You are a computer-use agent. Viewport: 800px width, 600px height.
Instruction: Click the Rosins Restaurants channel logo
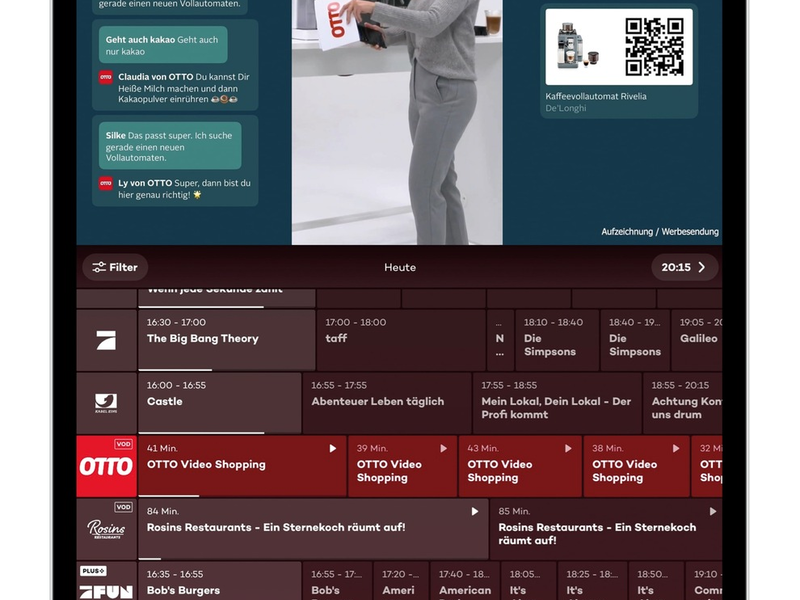tap(105, 527)
